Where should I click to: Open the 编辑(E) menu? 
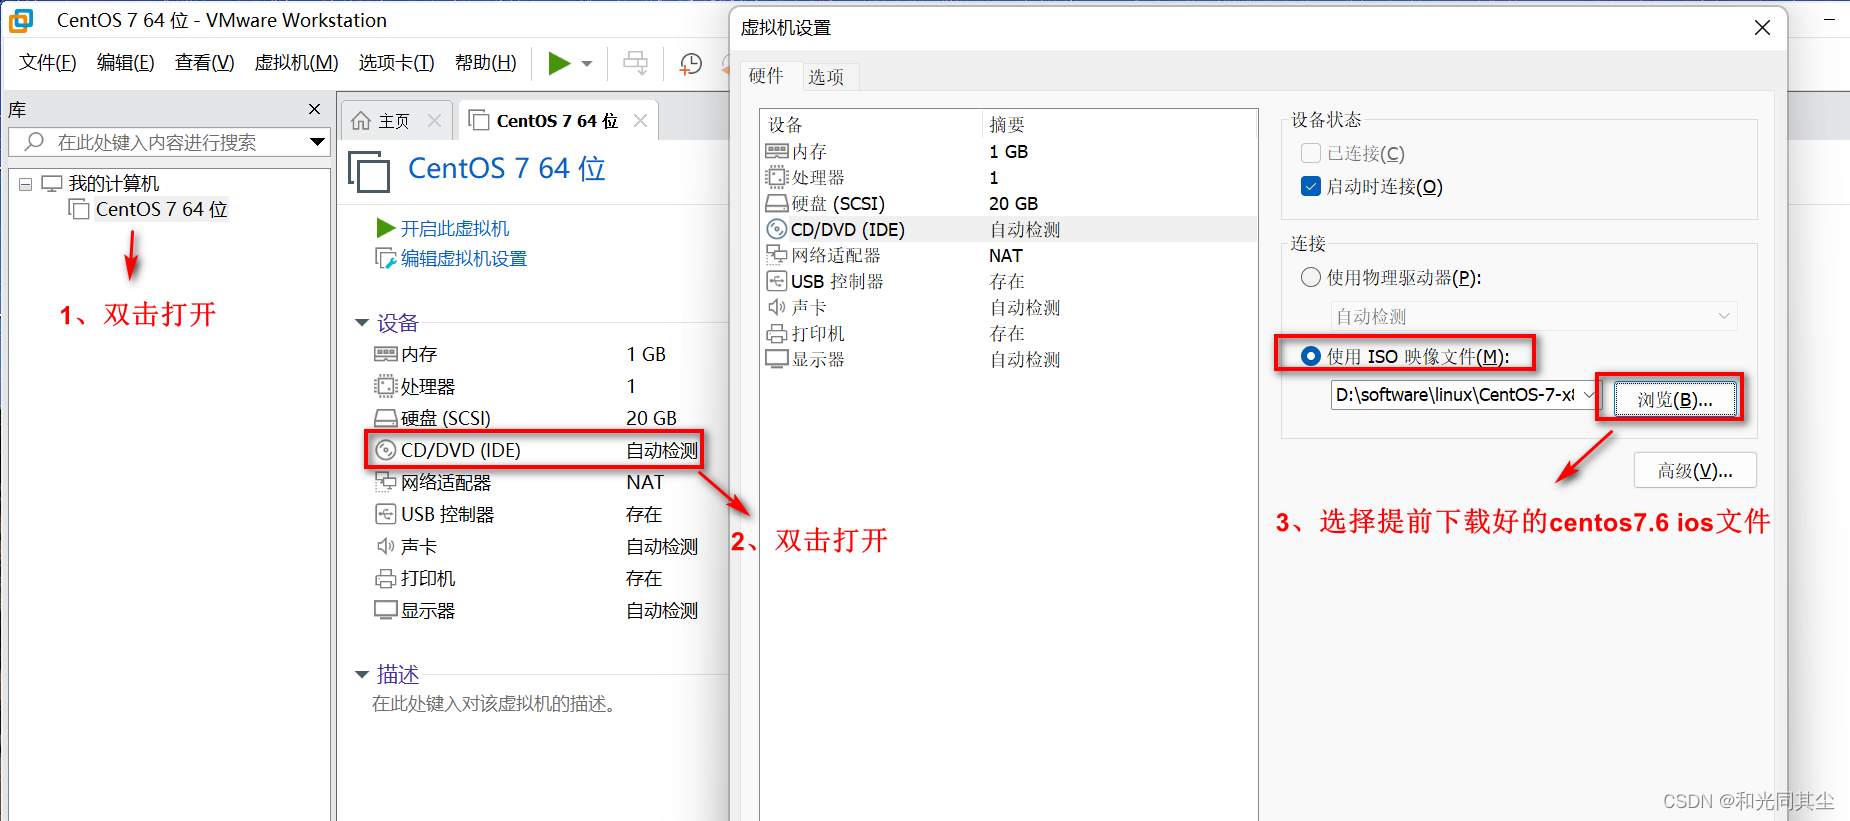pos(126,63)
